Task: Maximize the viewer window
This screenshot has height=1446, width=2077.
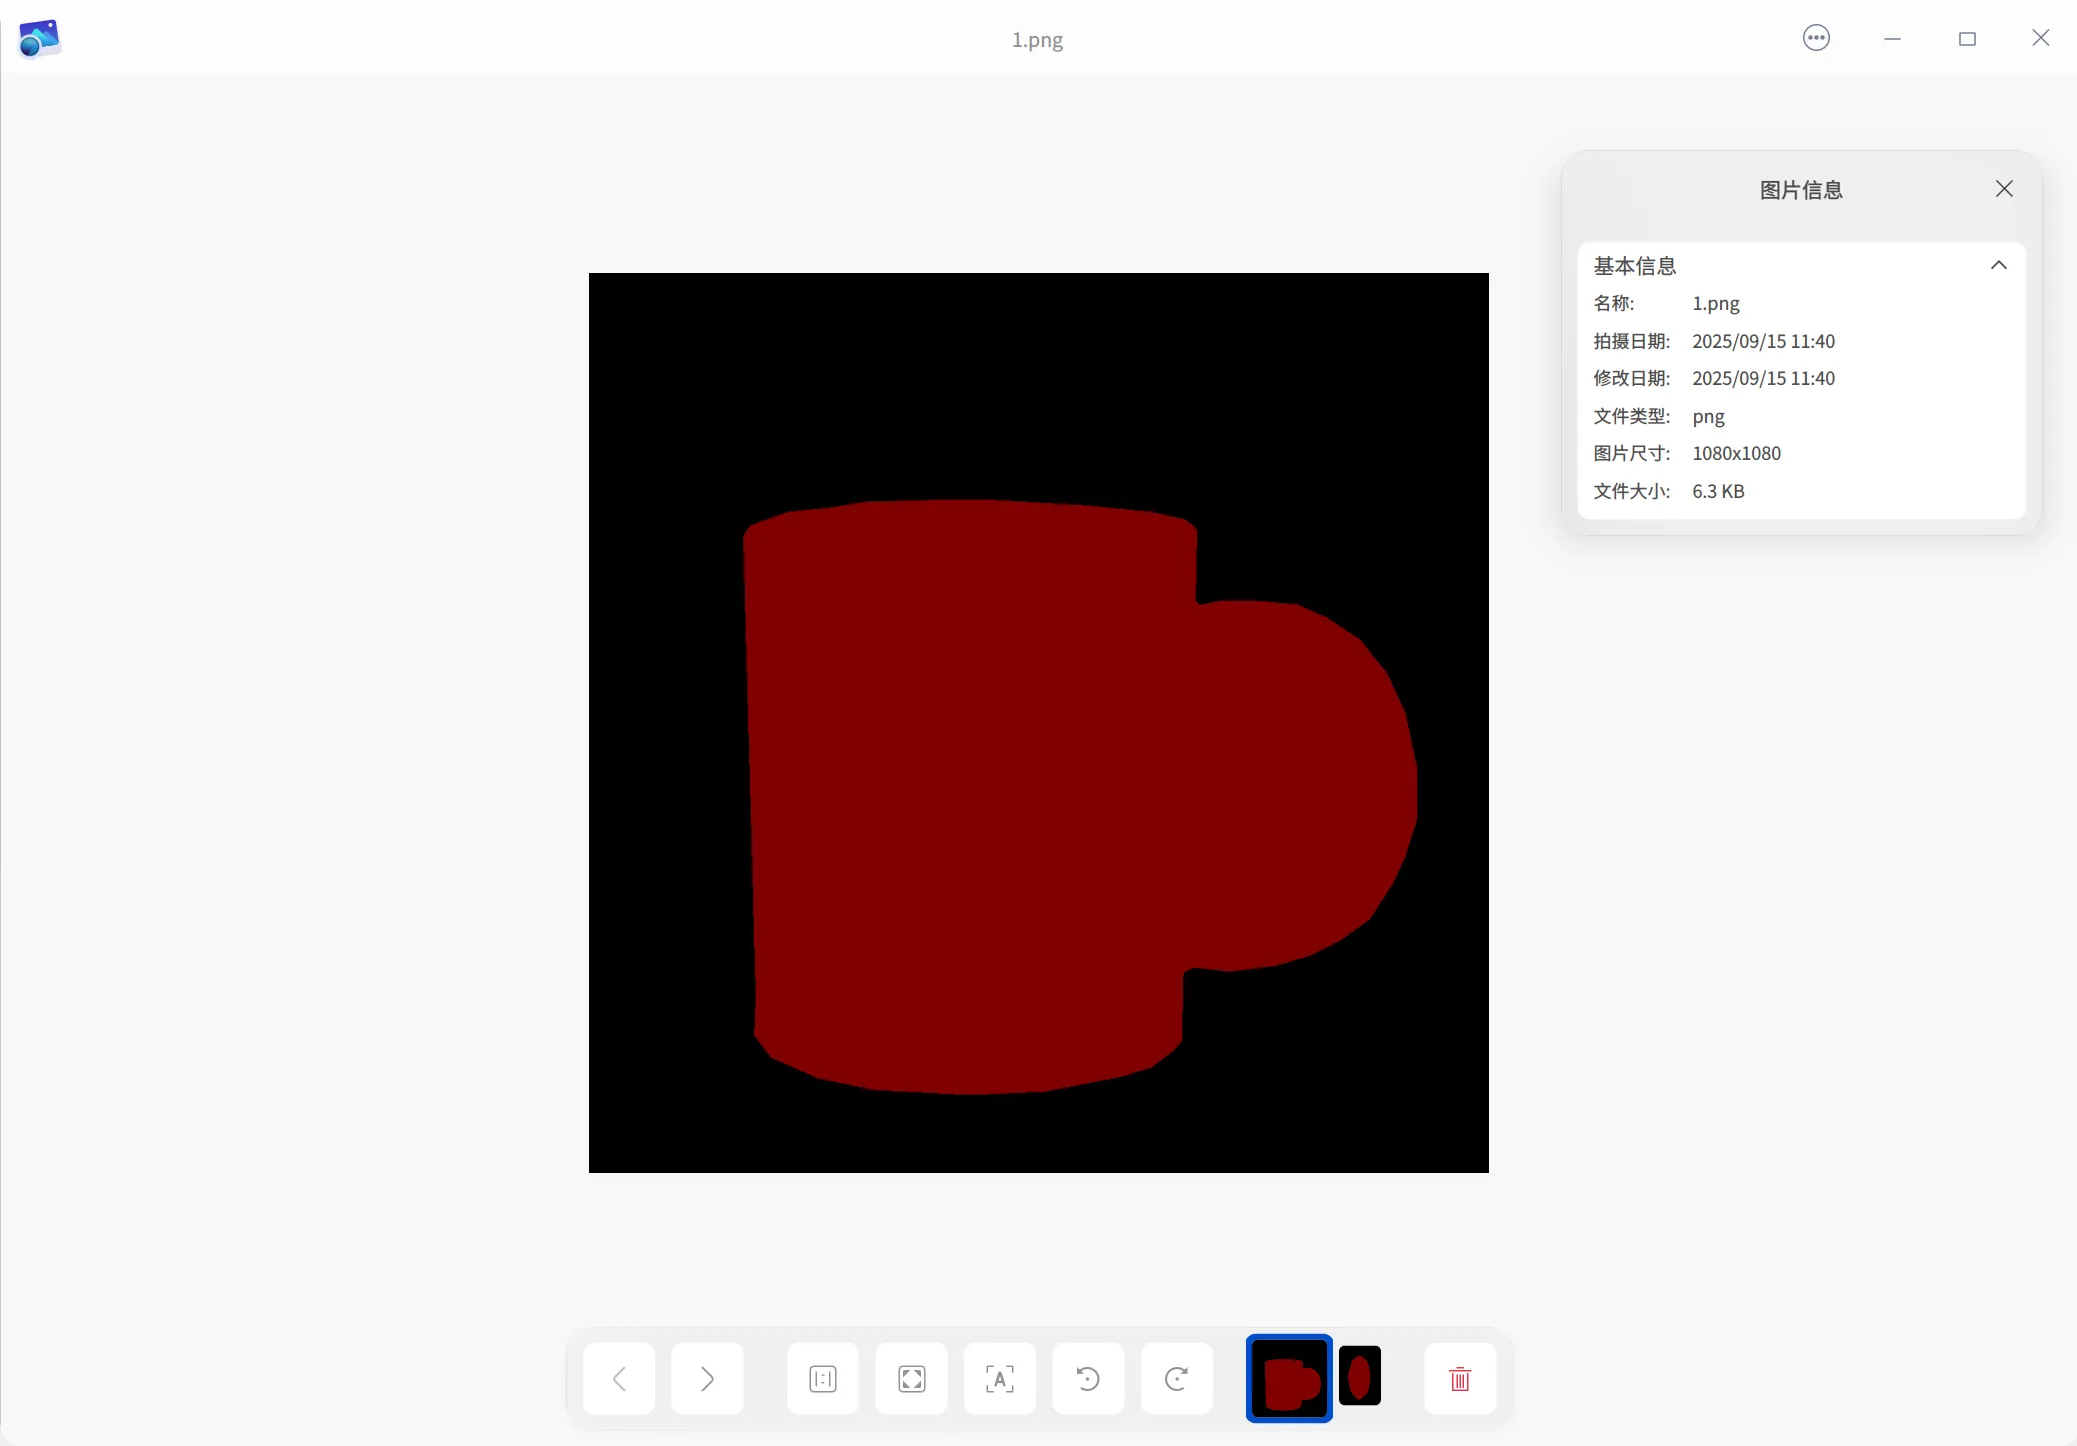Action: tap(1967, 39)
